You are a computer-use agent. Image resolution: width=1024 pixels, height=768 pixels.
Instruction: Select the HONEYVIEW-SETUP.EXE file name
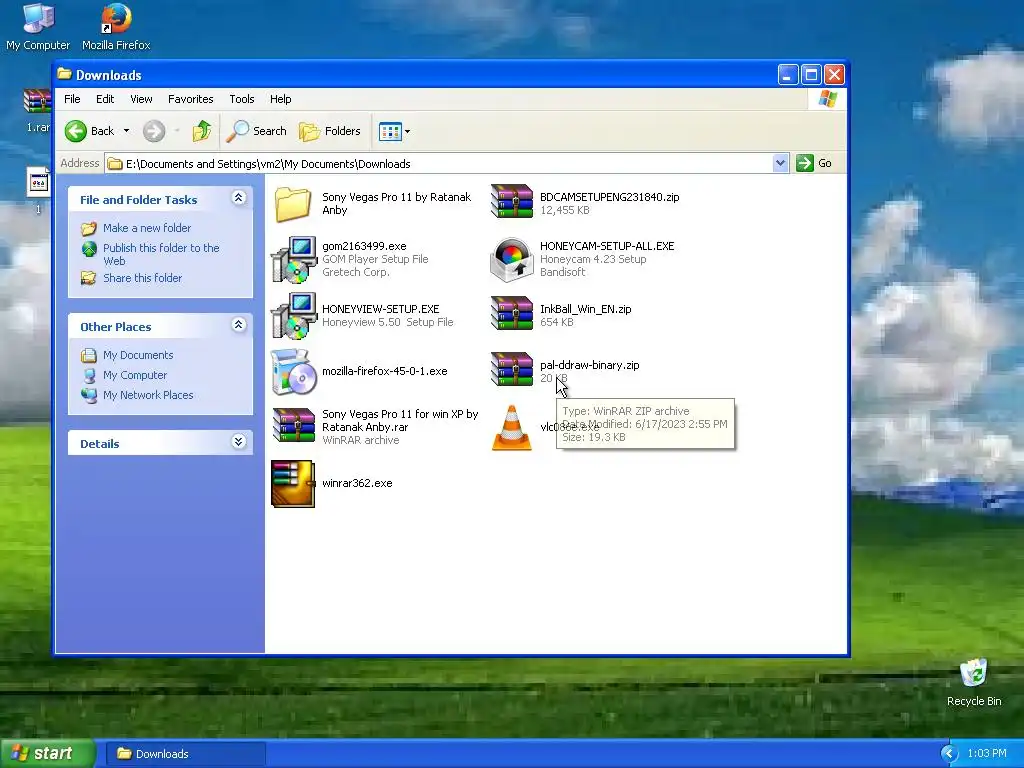[x=380, y=309]
